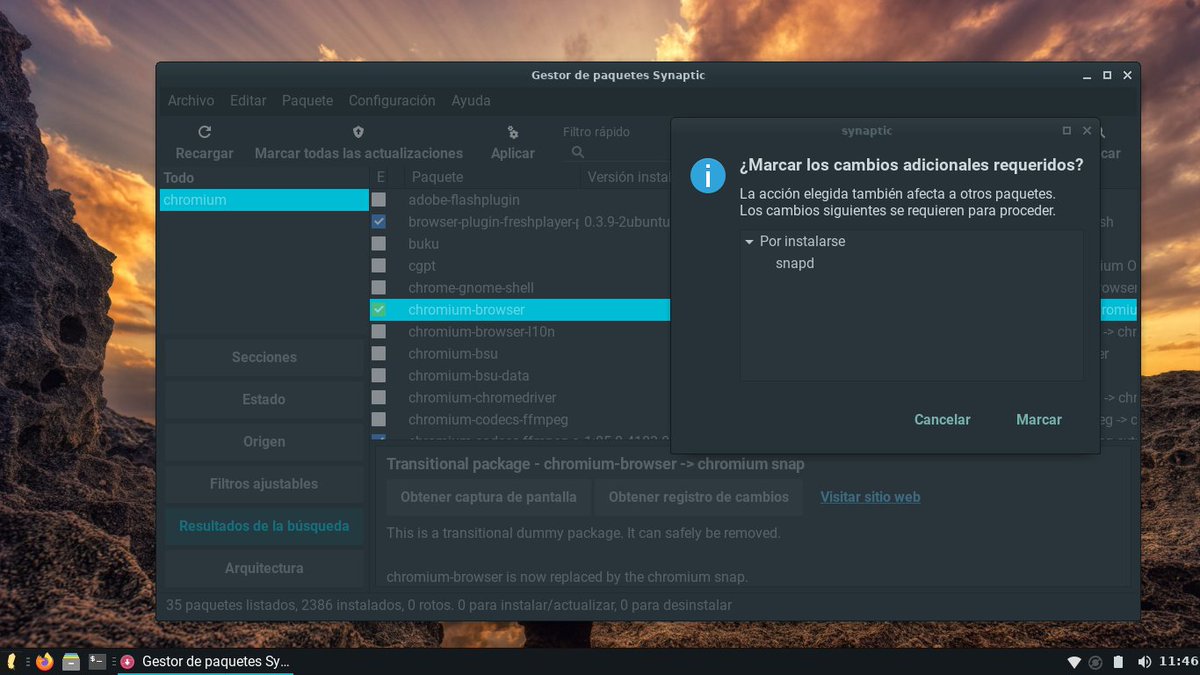The image size is (1200, 675).
Task: Click the taskbar clock showing 11:46
Action: pos(1177,662)
